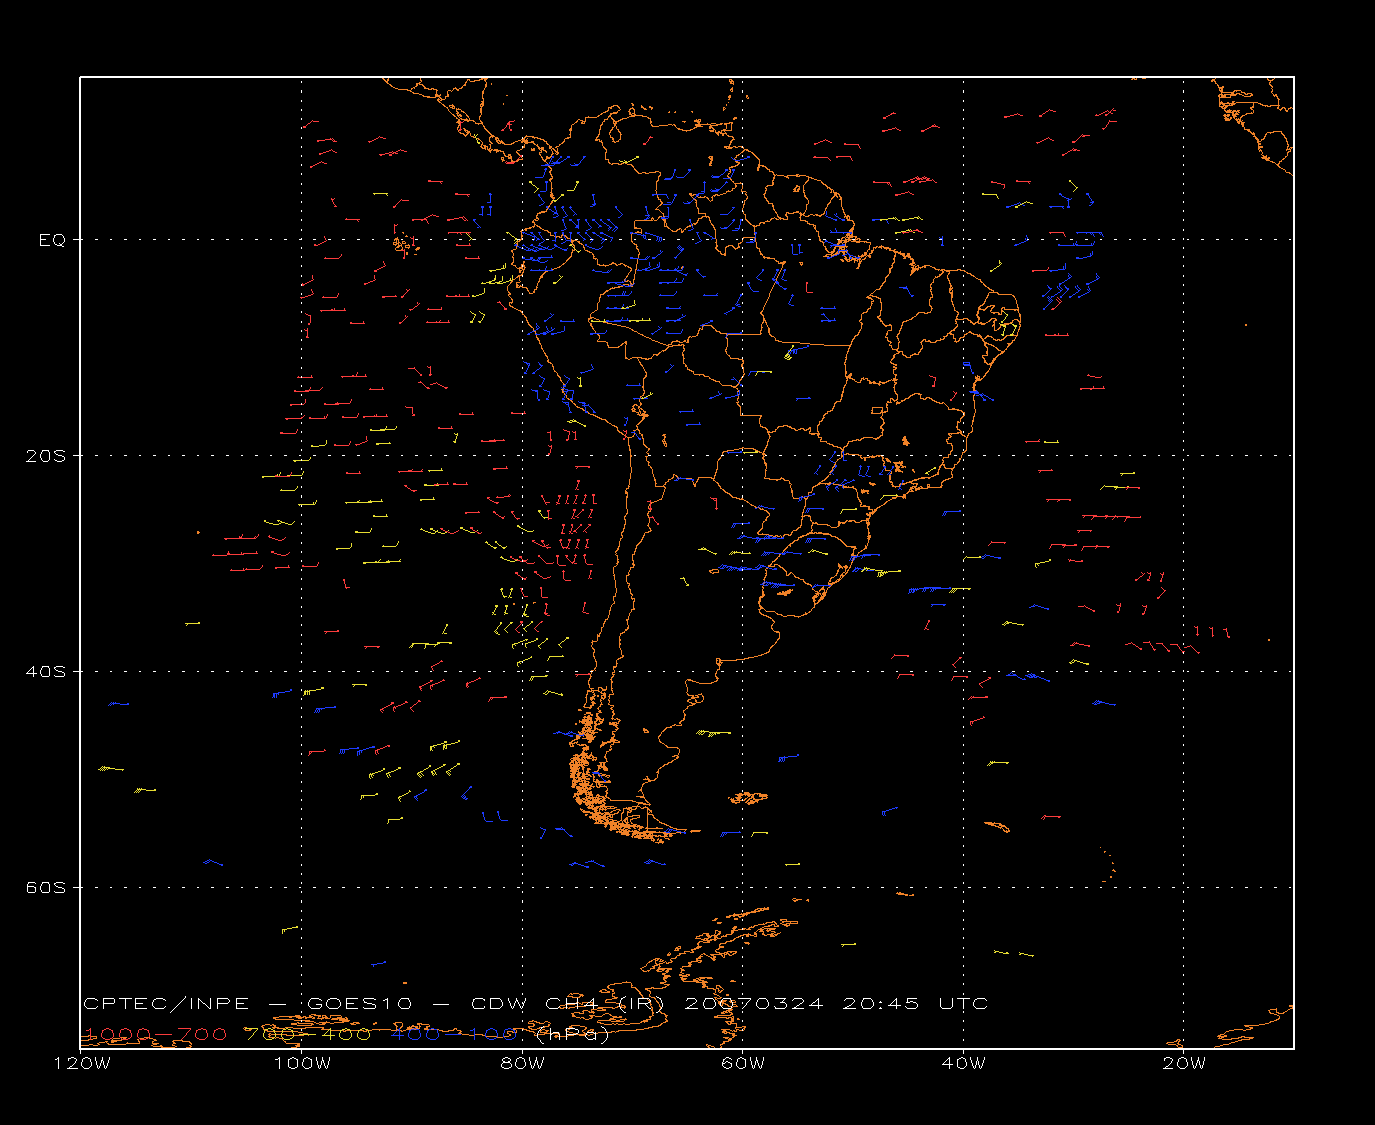The image size is (1375, 1125).
Task: Click the 40W longitude axis label
Action: [964, 1063]
